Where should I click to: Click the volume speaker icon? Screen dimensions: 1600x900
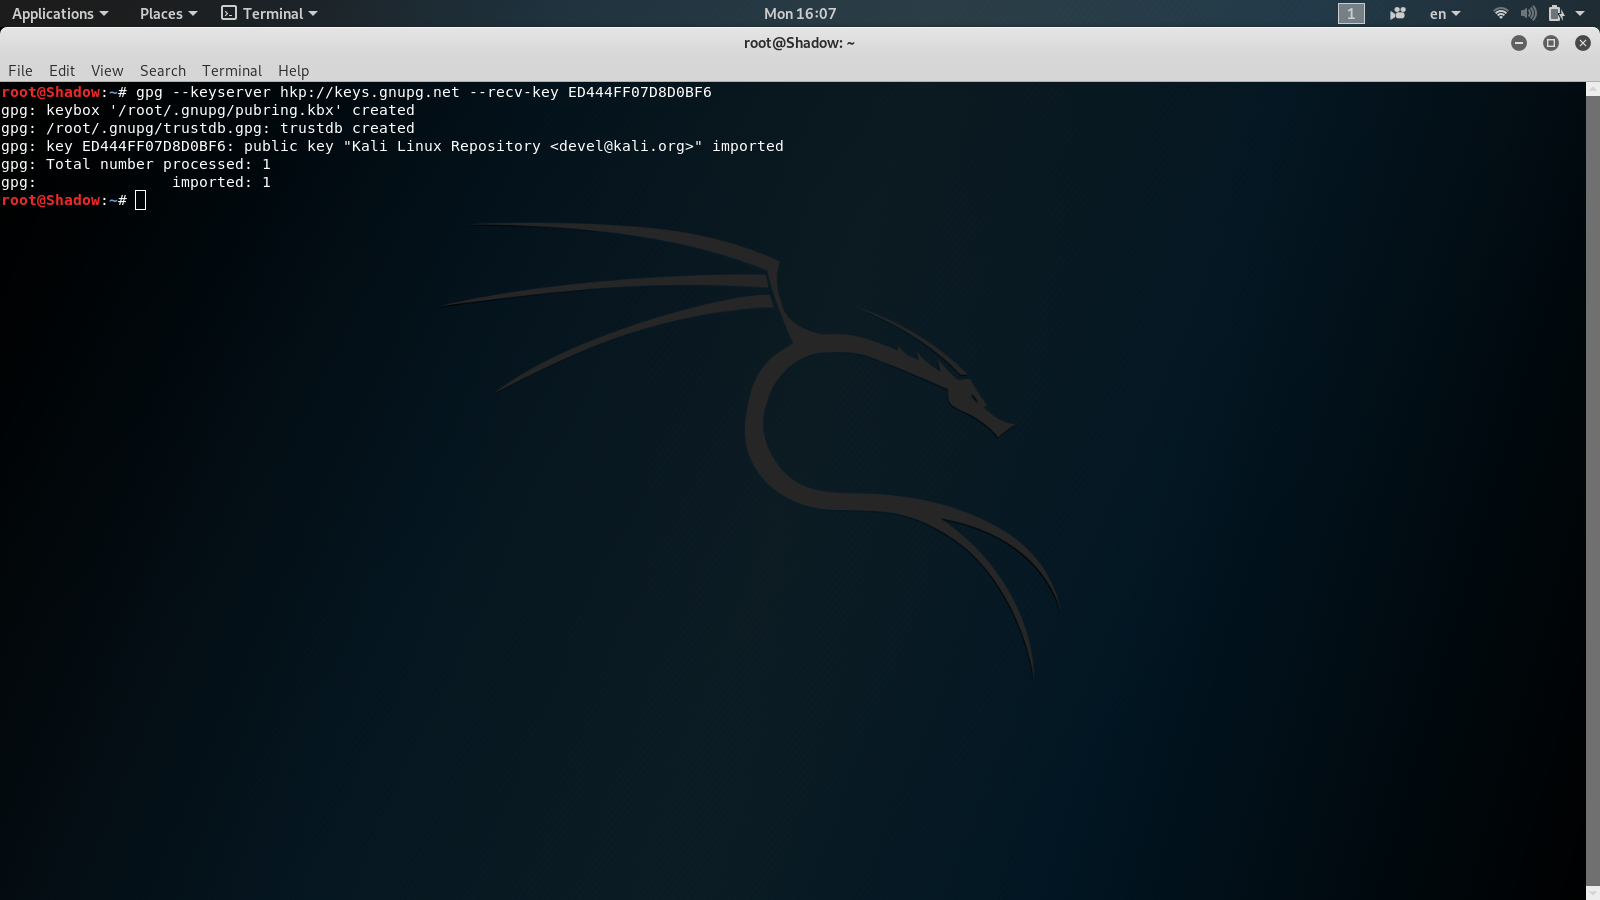click(x=1528, y=13)
